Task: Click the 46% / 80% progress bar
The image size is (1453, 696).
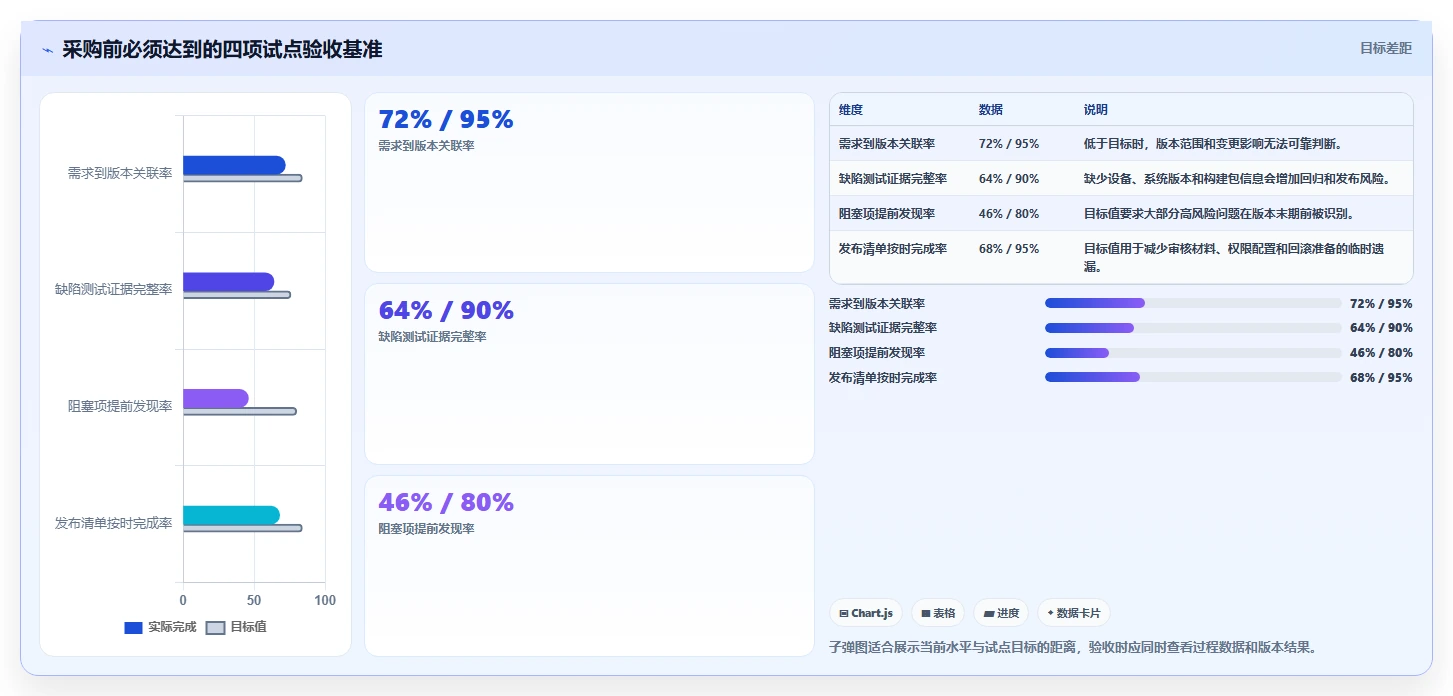Action: click(1193, 353)
